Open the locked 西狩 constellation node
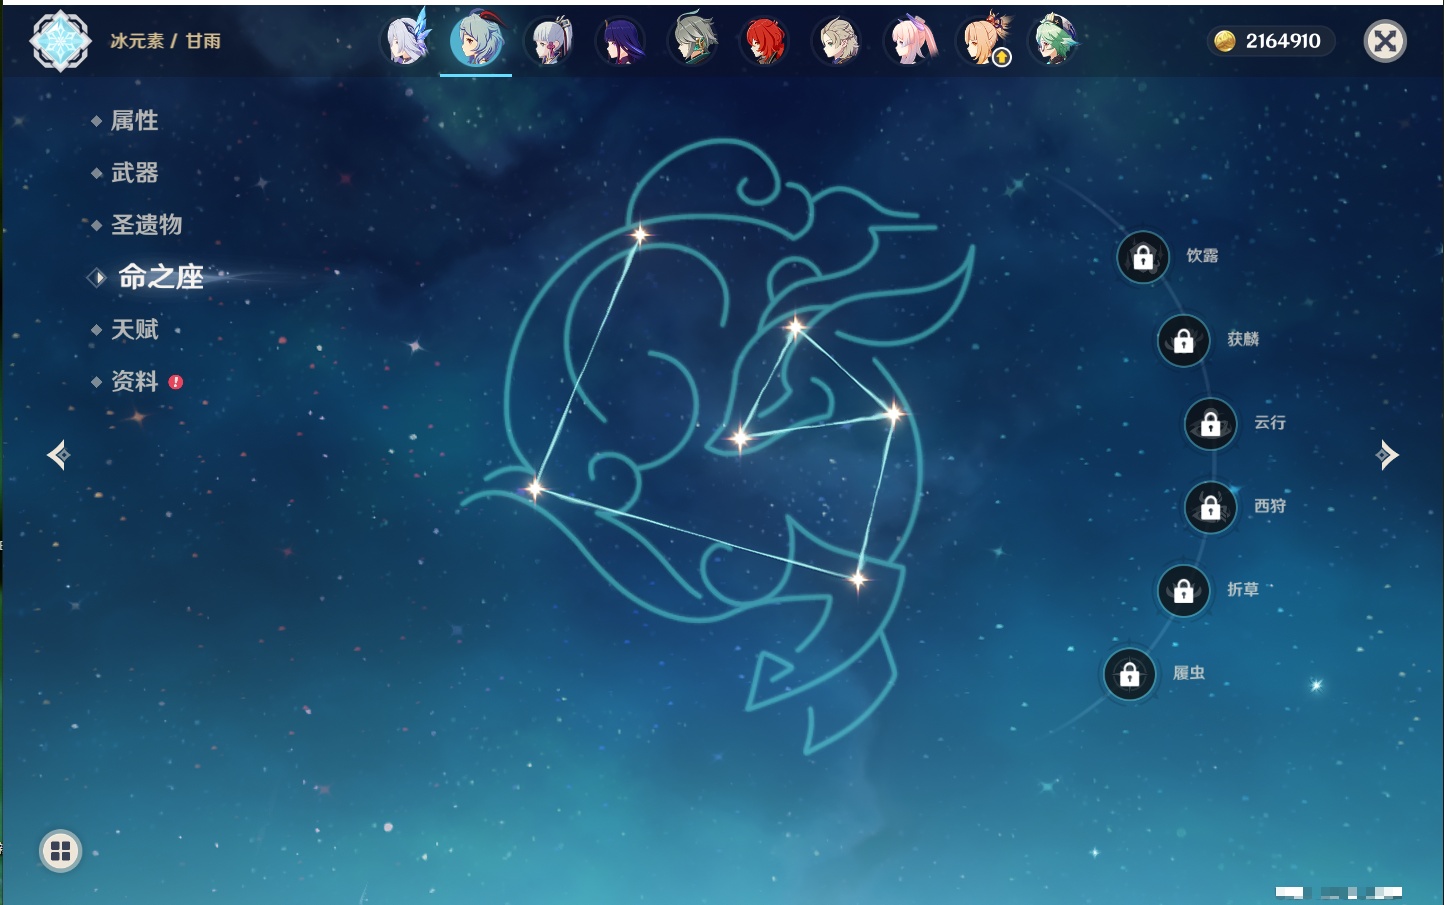1444x905 pixels. 1210,508
